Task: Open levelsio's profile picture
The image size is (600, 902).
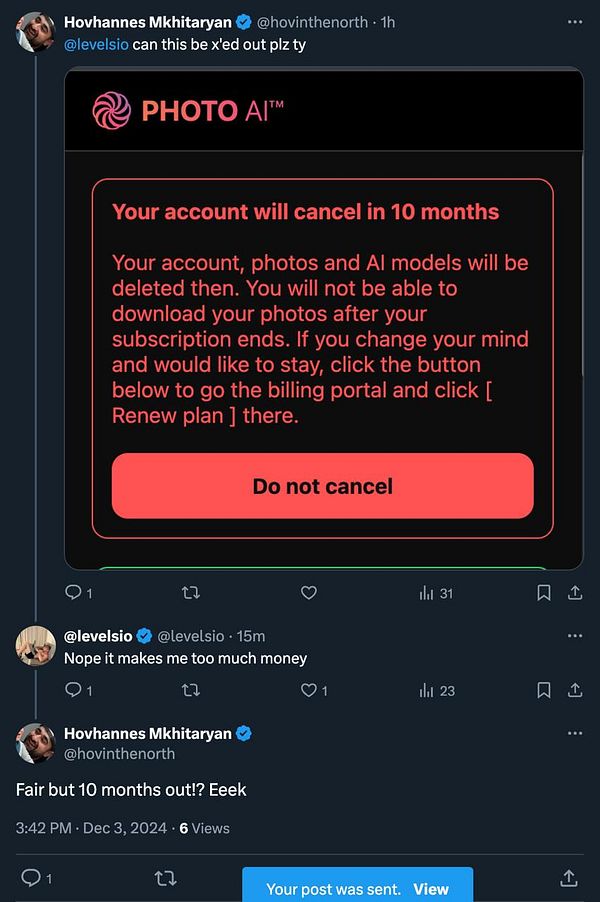Action: pyautogui.click(x=35, y=647)
